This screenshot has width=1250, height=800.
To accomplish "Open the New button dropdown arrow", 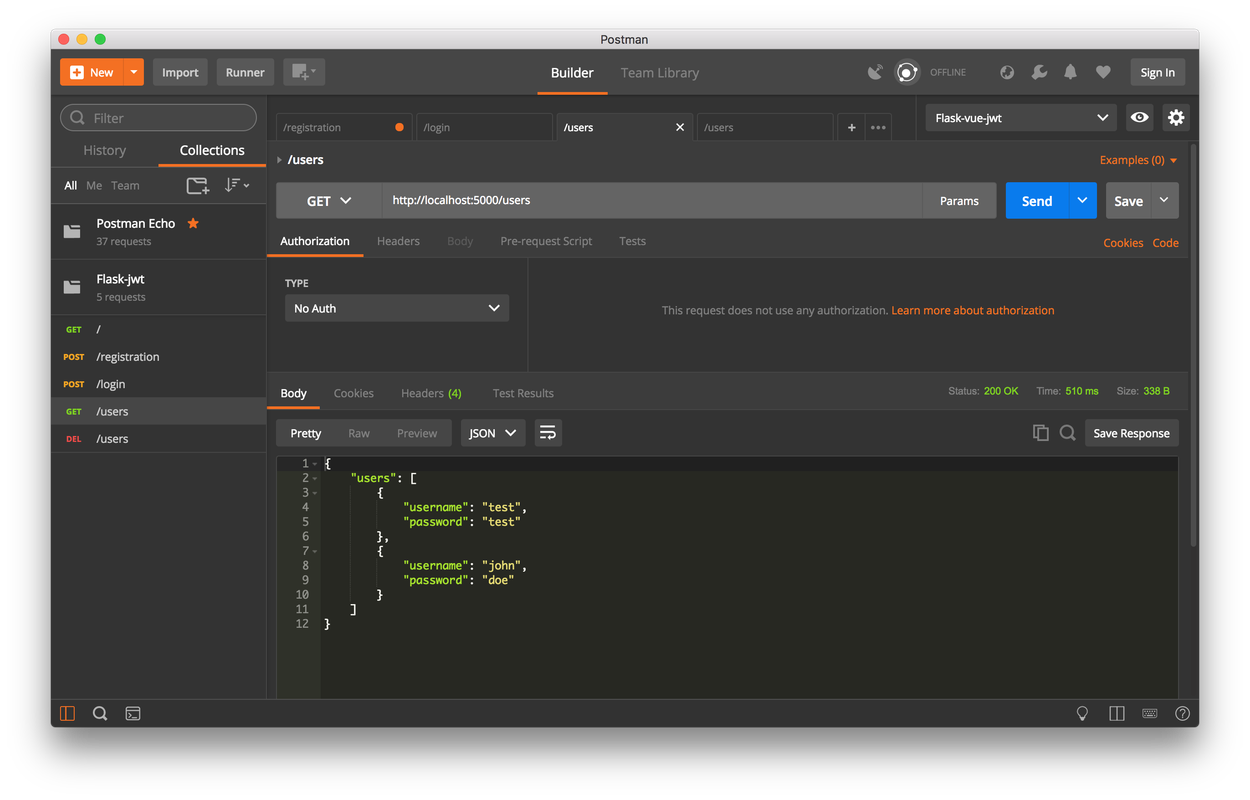I will pos(133,72).
